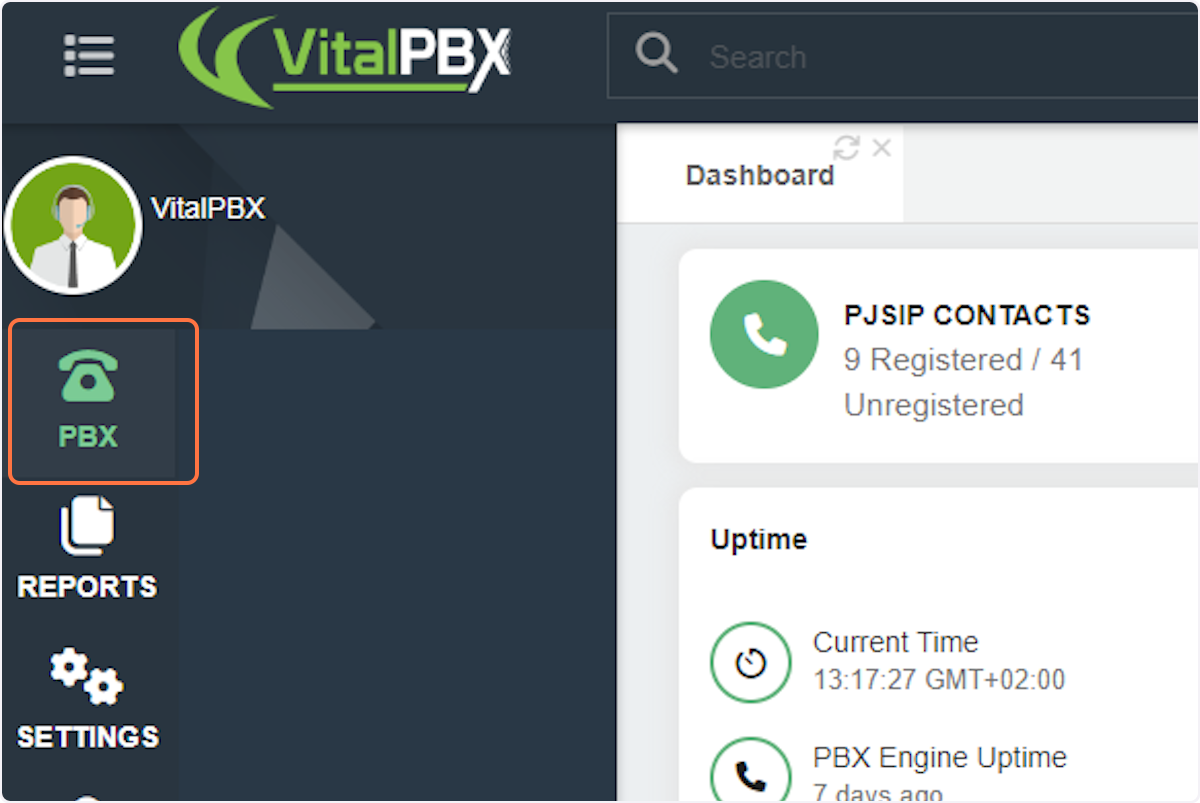Image resolution: width=1200 pixels, height=803 pixels.
Task: Open the Reports documents icon
Action: [88, 526]
